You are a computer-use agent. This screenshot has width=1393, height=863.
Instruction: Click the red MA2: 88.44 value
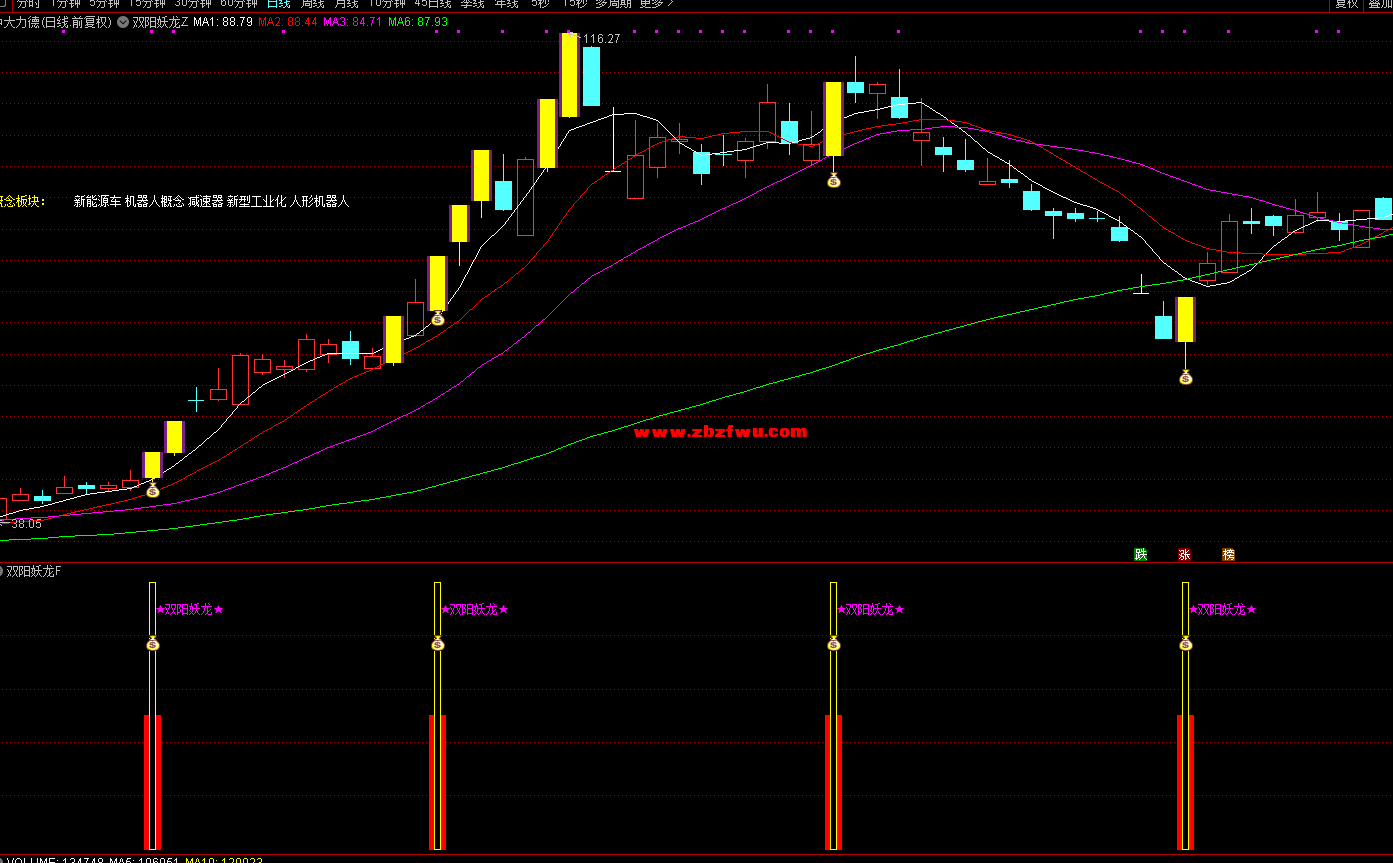[x=288, y=21]
